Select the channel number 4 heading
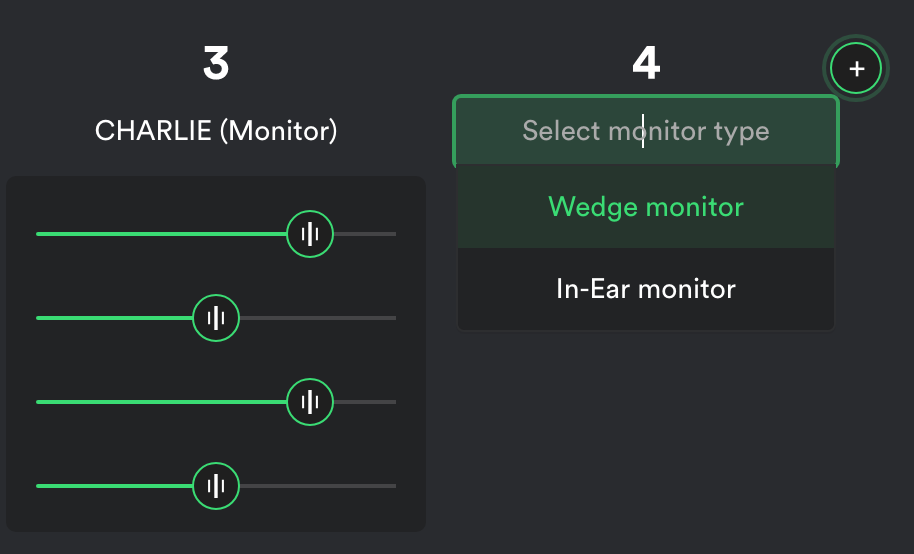This screenshot has width=914, height=554. pos(646,65)
